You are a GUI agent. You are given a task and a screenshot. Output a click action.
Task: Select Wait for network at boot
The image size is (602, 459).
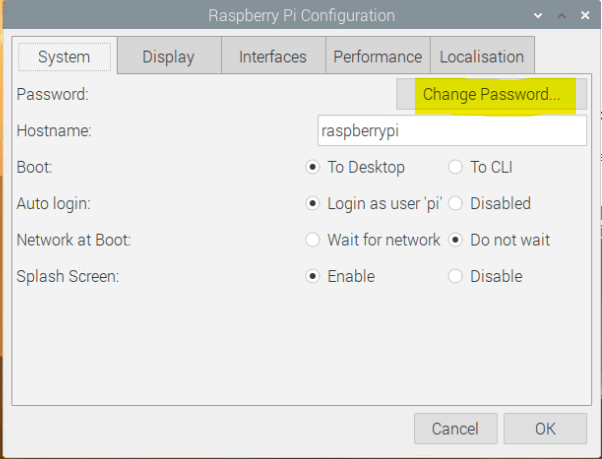click(313, 240)
